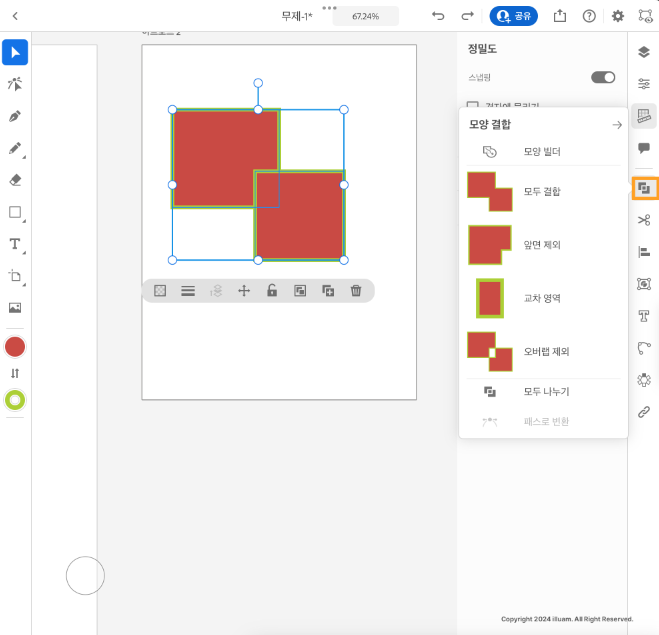Go back with the top-left arrow
The height and width of the screenshot is (635, 659).
(x=15, y=16)
